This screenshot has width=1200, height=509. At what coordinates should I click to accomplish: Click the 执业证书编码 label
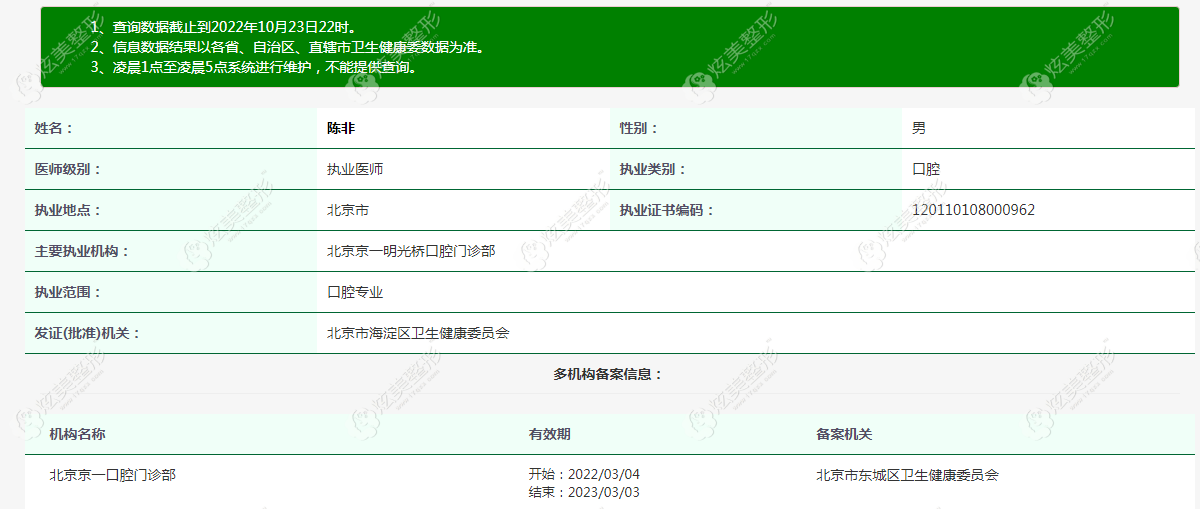pyautogui.click(x=667, y=211)
